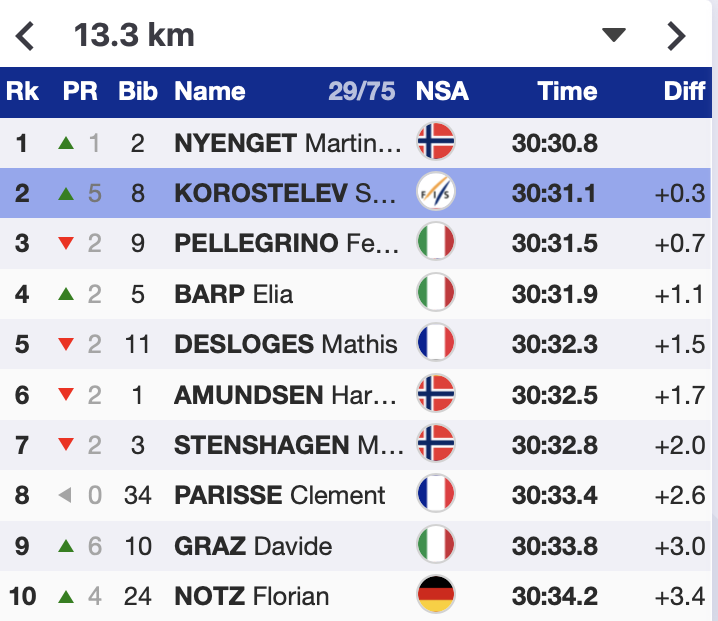The height and width of the screenshot is (621, 718).
Task: Open athlete GRAZ Davide
Action: 252,547
